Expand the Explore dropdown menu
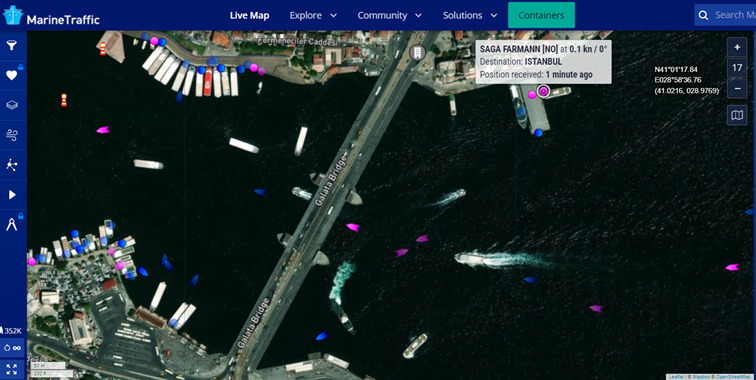756x380 pixels. point(313,15)
